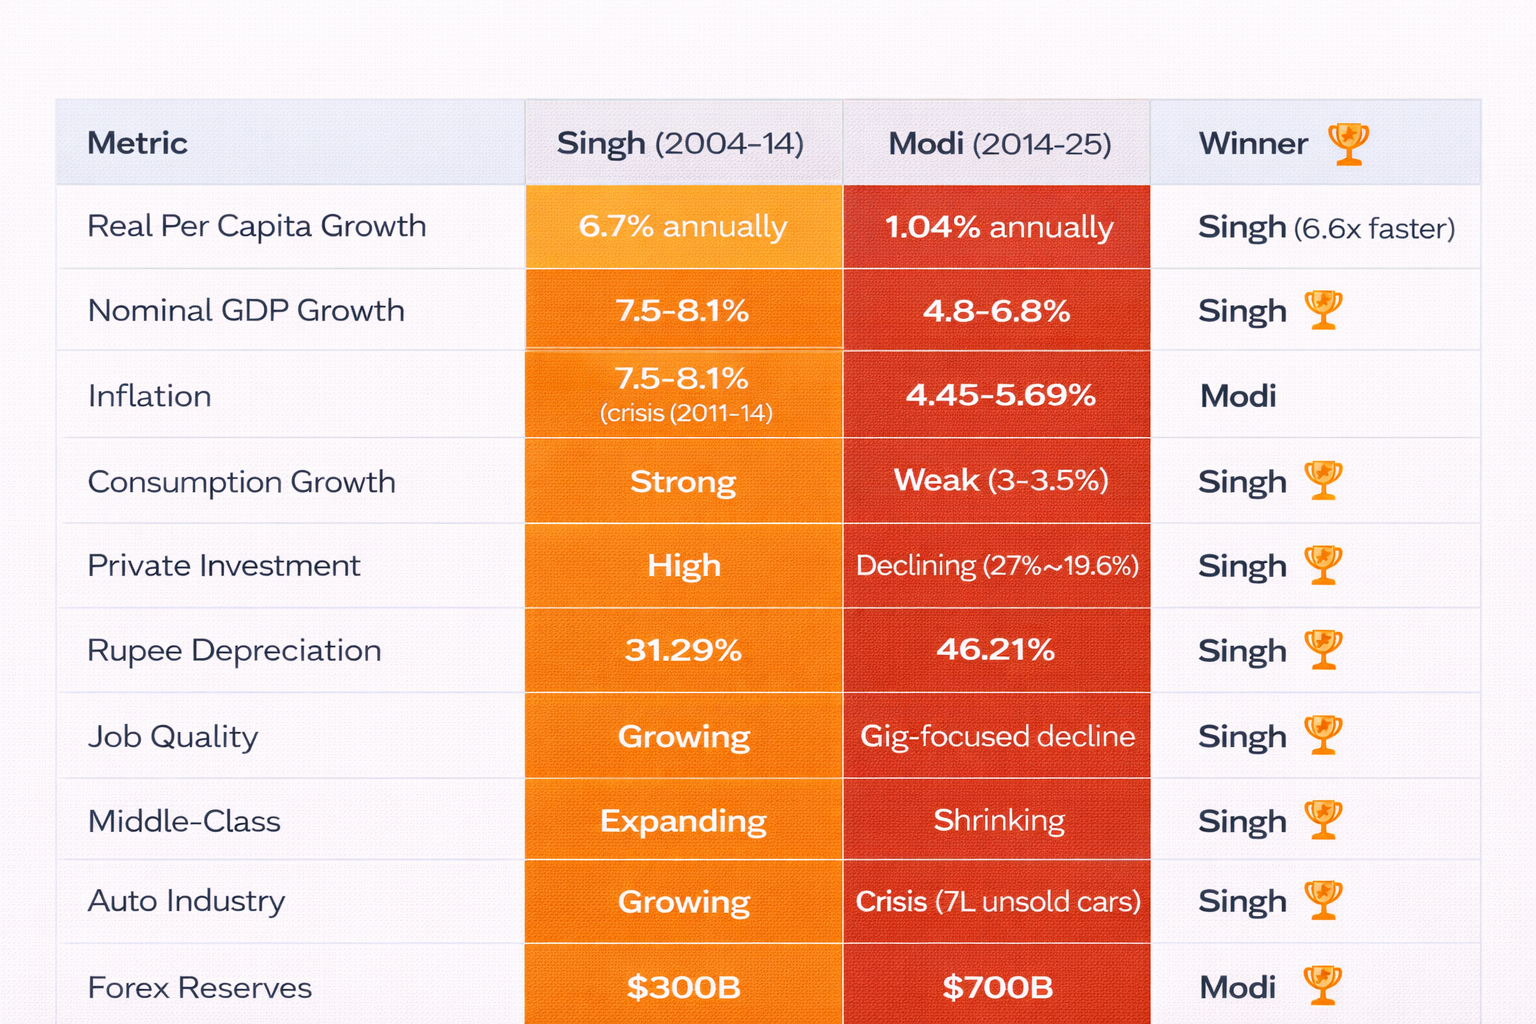
Task: Click the "Real Per Capita Growth" row label
Action: point(257,226)
